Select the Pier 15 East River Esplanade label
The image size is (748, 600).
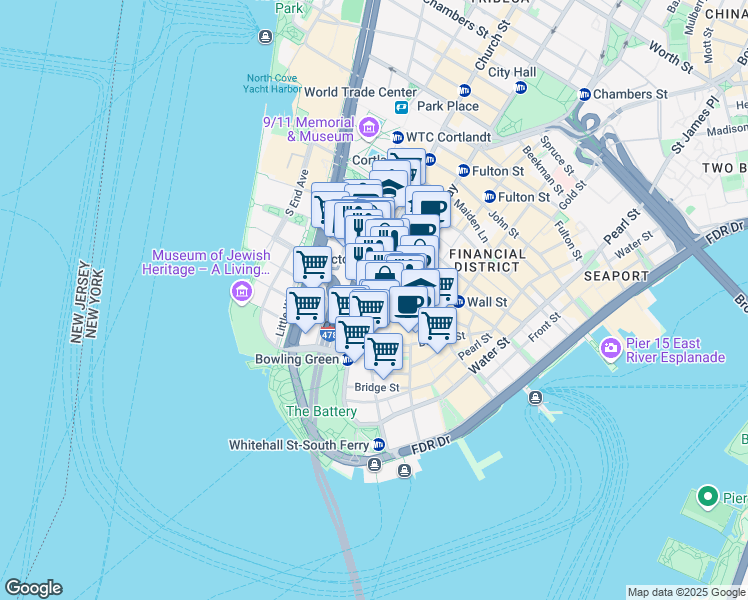click(675, 350)
